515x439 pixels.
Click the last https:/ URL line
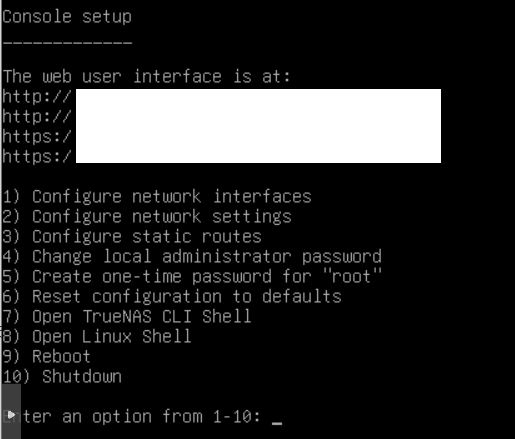click(x=37, y=157)
